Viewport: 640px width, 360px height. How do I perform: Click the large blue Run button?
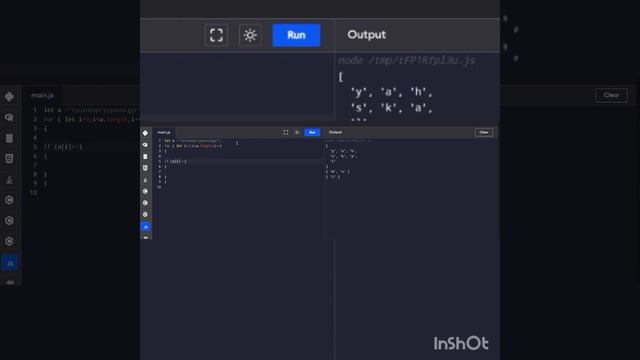[296, 35]
